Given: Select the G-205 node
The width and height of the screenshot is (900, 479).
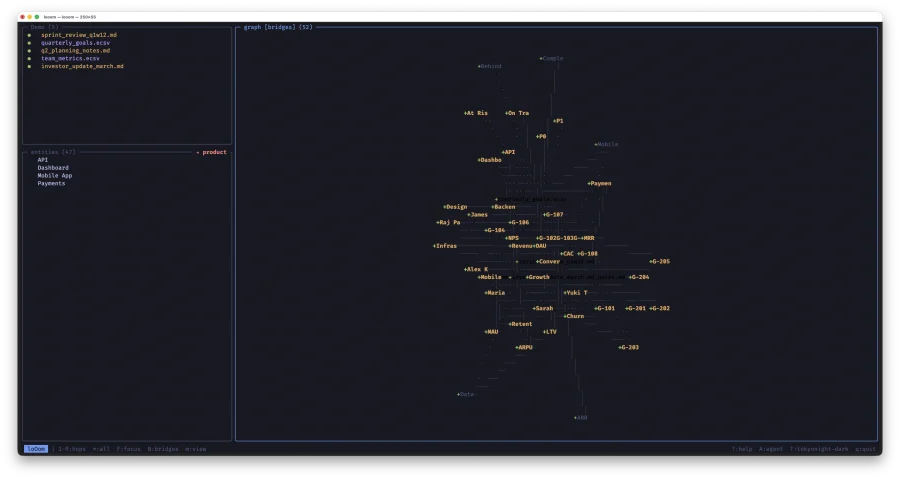Looking at the screenshot, I should 659,261.
